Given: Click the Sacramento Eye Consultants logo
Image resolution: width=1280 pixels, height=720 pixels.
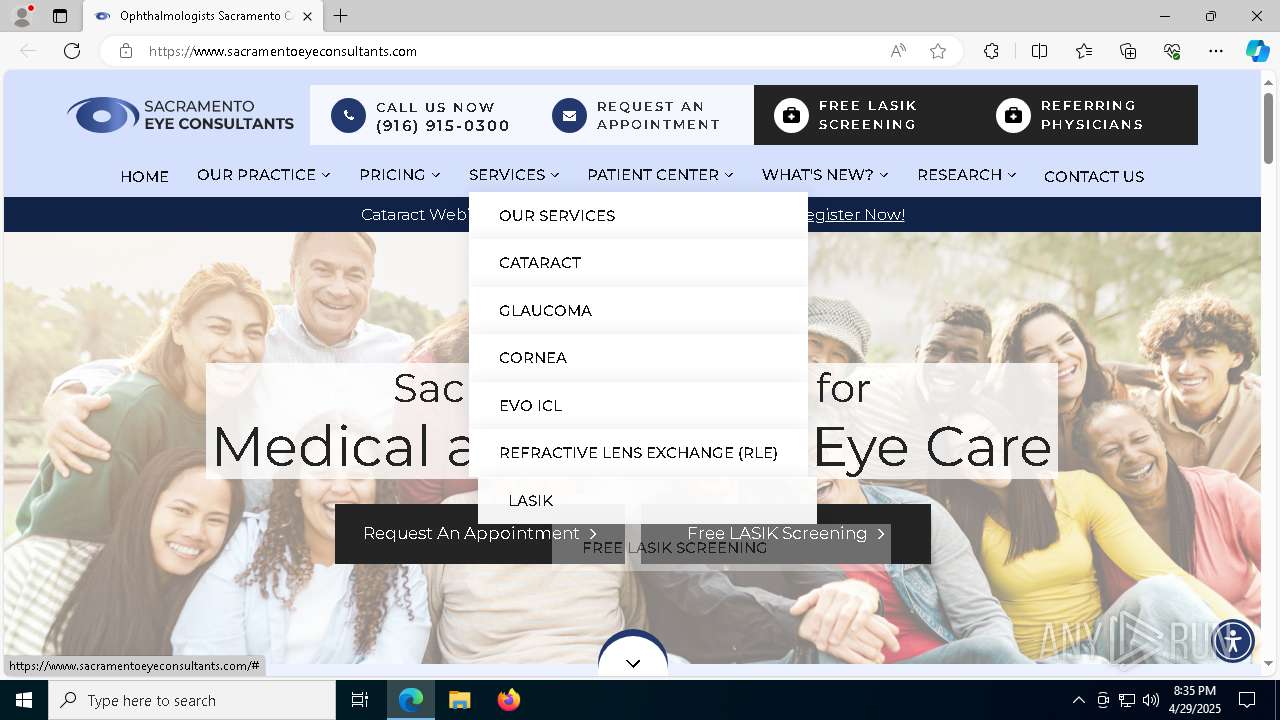Looking at the screenshot, I should coord(181,115).
